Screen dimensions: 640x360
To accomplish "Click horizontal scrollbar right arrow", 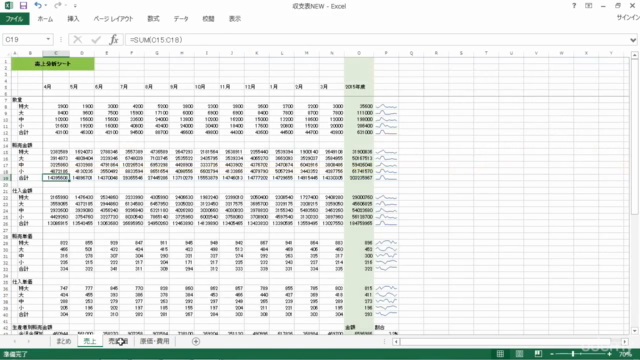I will 625,342.
